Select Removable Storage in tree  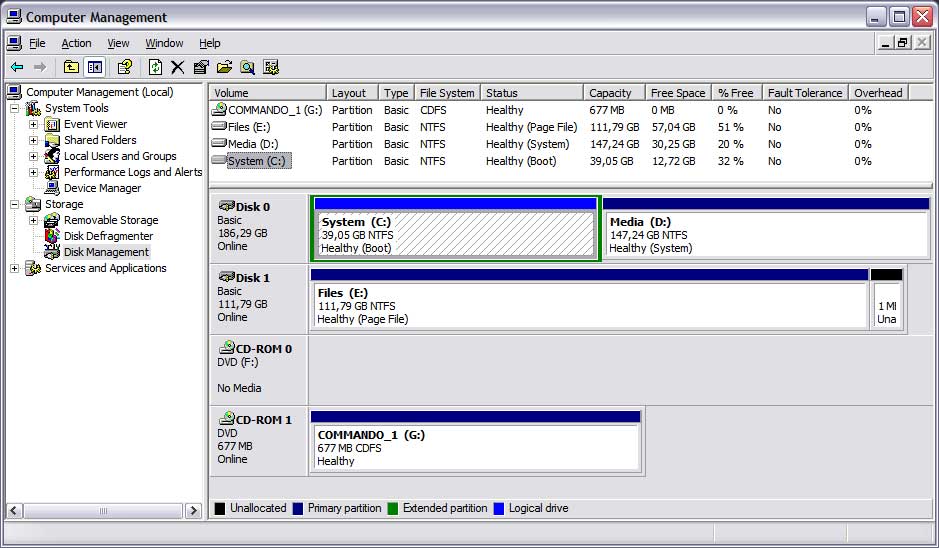(x=111, y=220)
